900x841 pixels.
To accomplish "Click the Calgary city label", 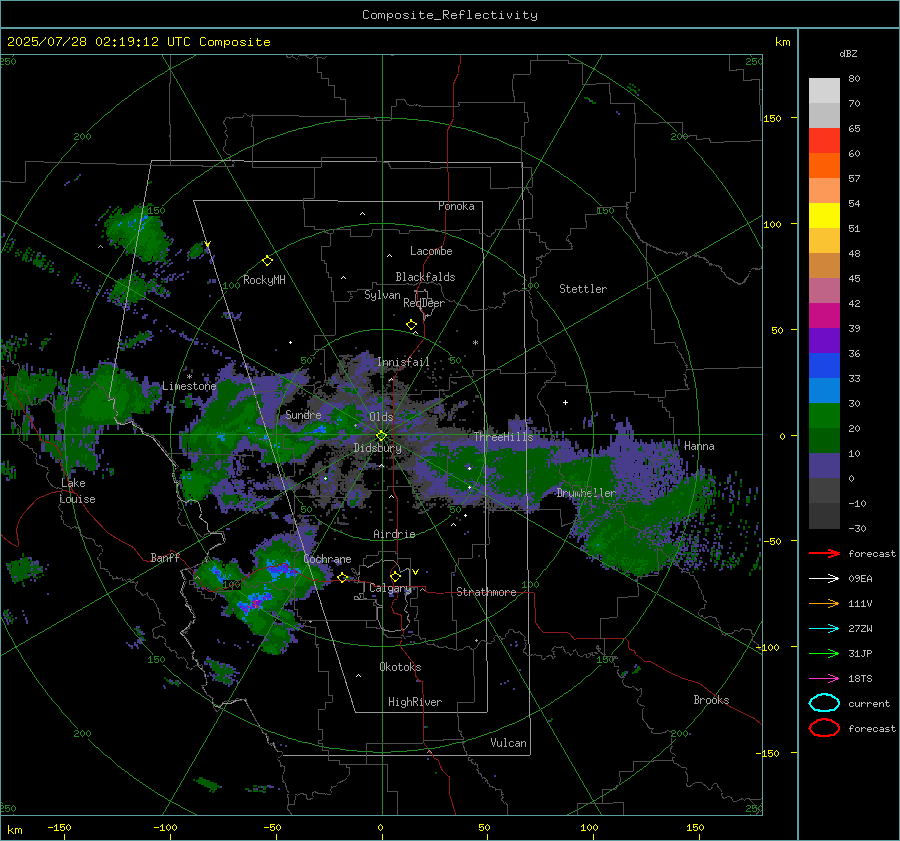I will coord(390,588).
